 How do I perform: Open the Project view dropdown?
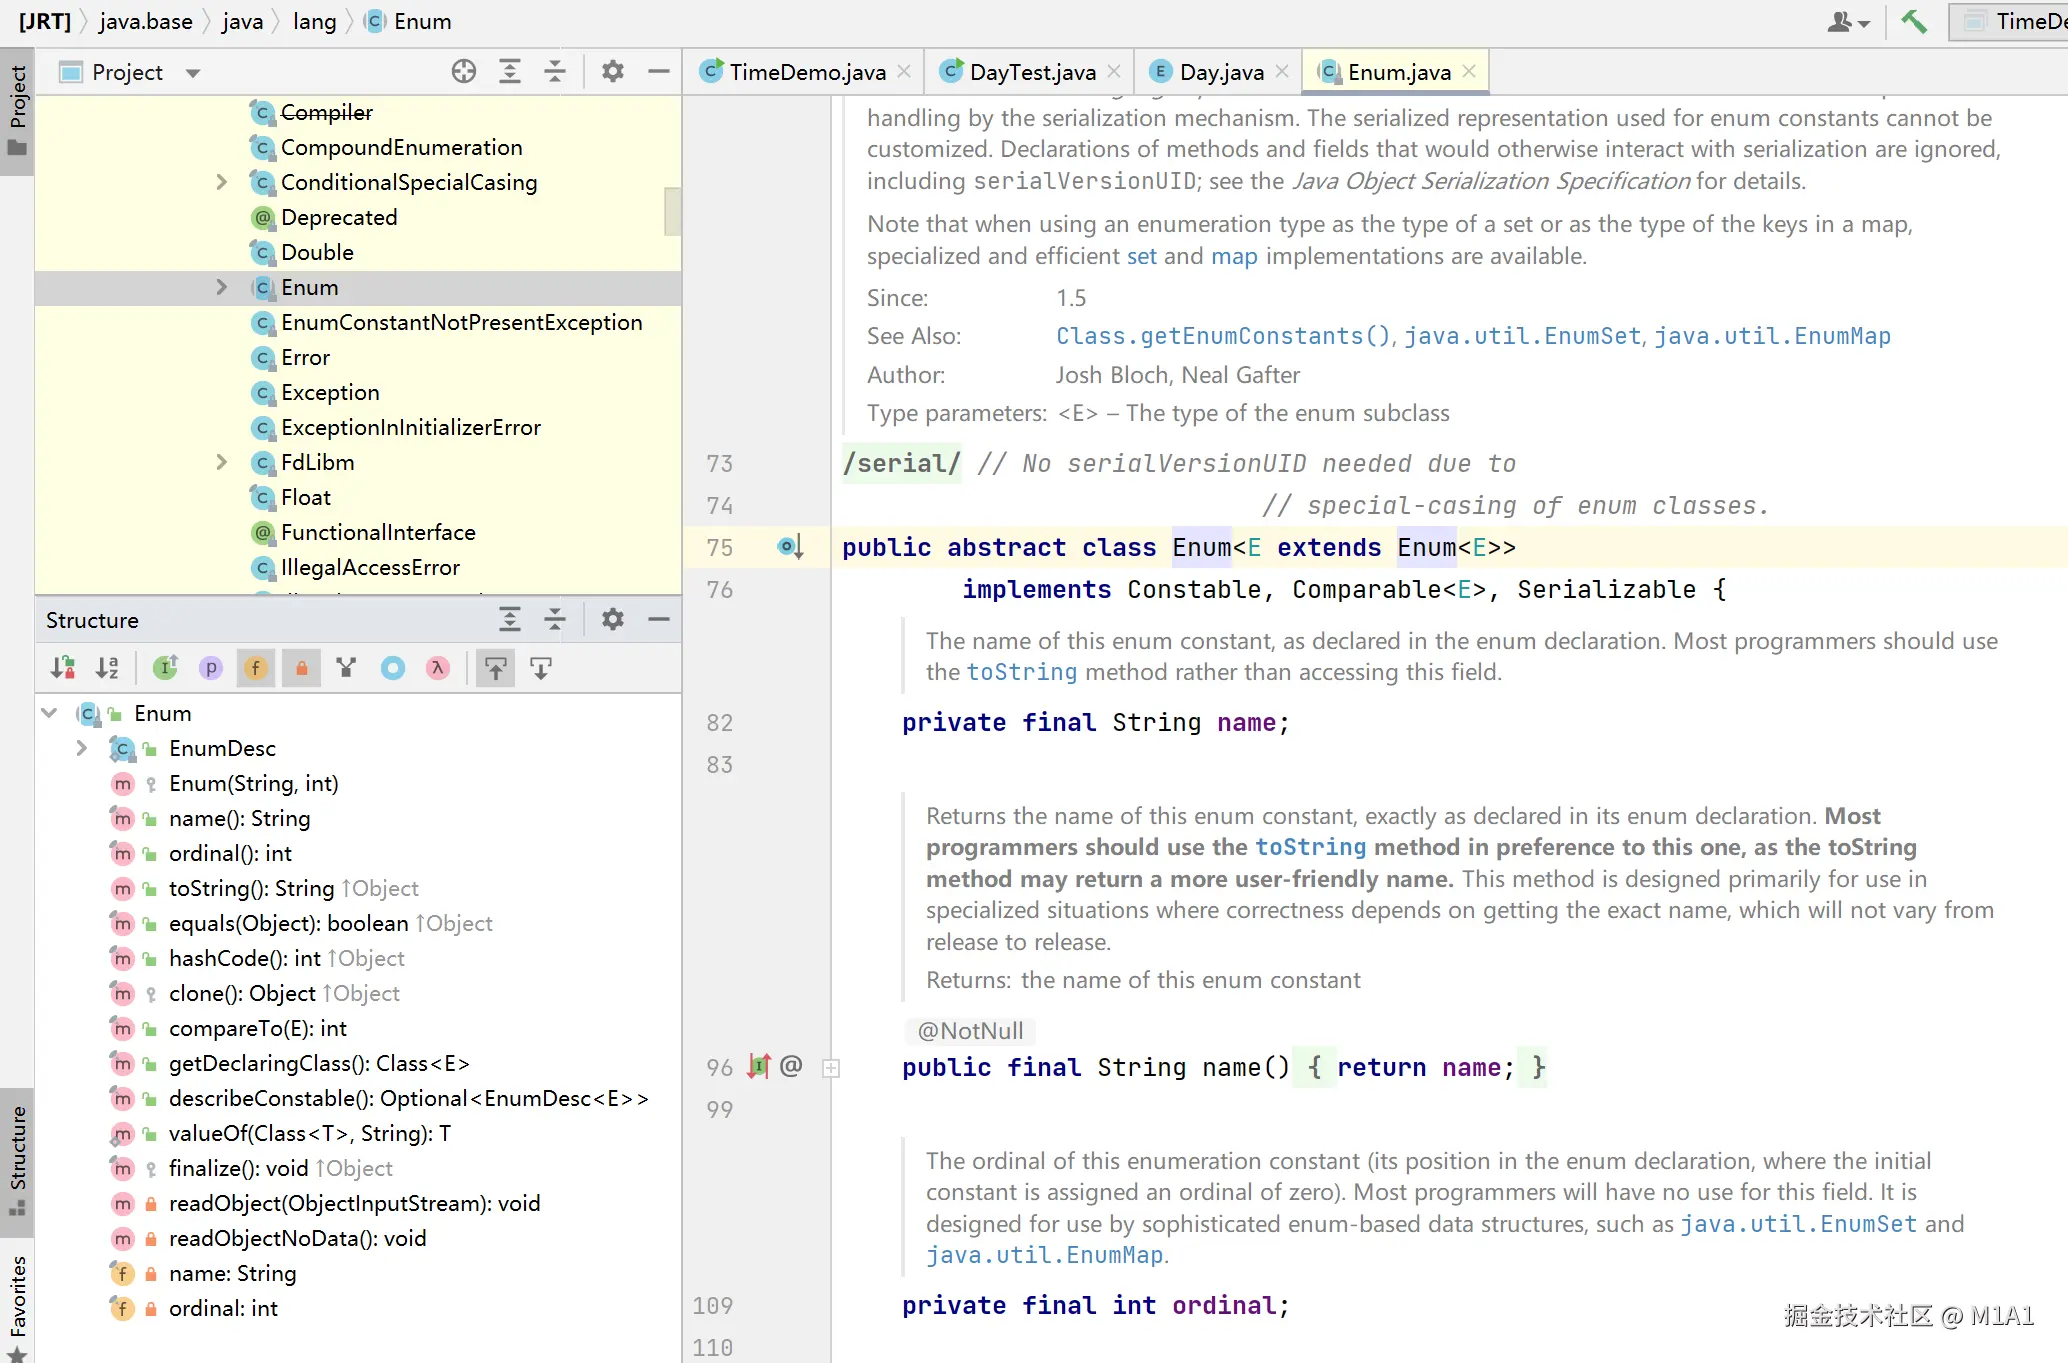[193, 72]
